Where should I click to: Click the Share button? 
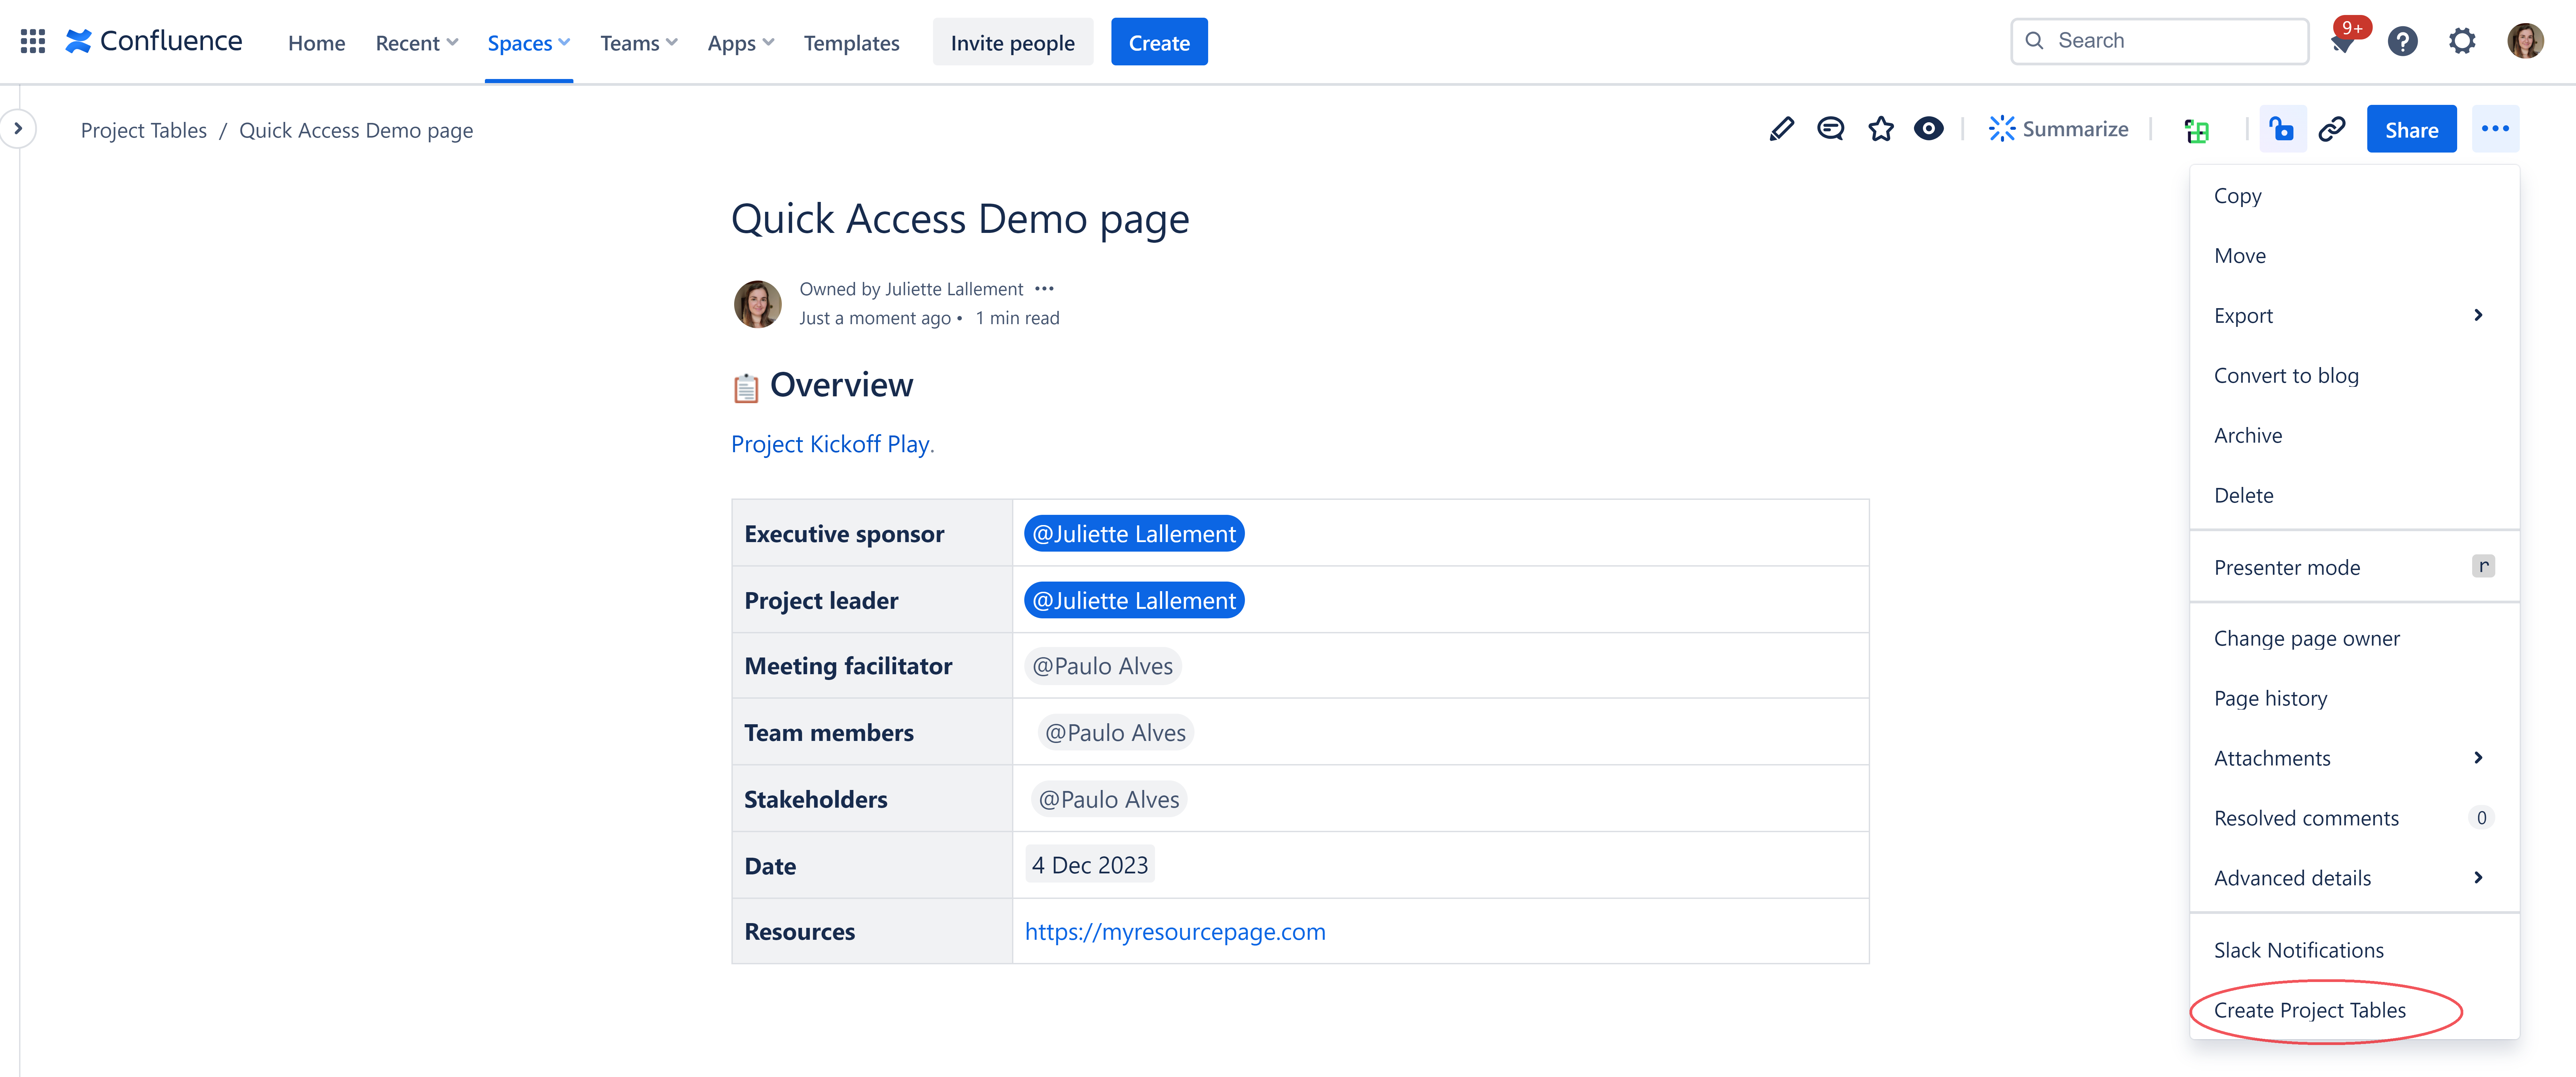click(2412, 128)
